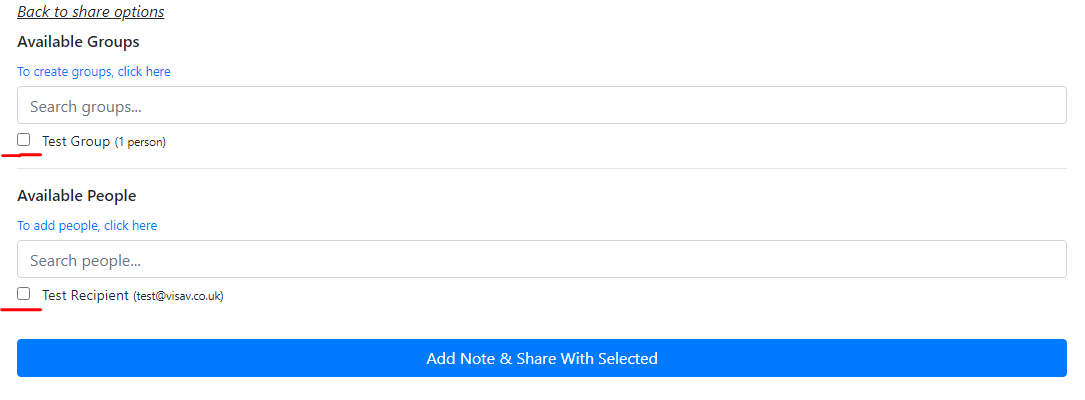This screenshot has width=1085, height=400.
Task: Enable the Test Recipient checkbox
Action: pyautogui.click(x=24, y=294)
